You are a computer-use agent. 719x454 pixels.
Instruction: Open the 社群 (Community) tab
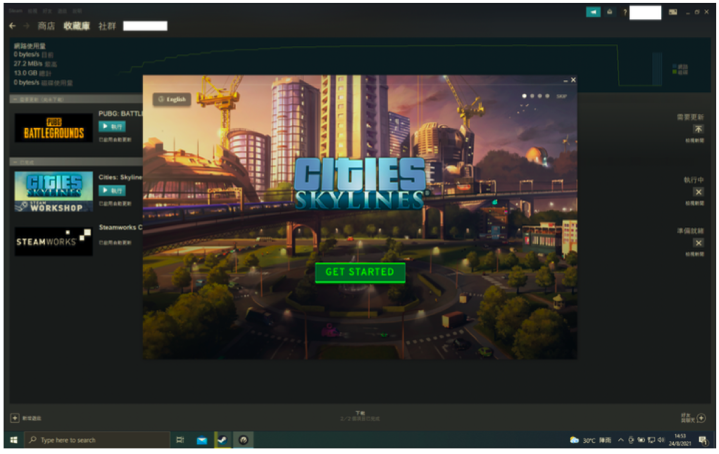point(107,26)
